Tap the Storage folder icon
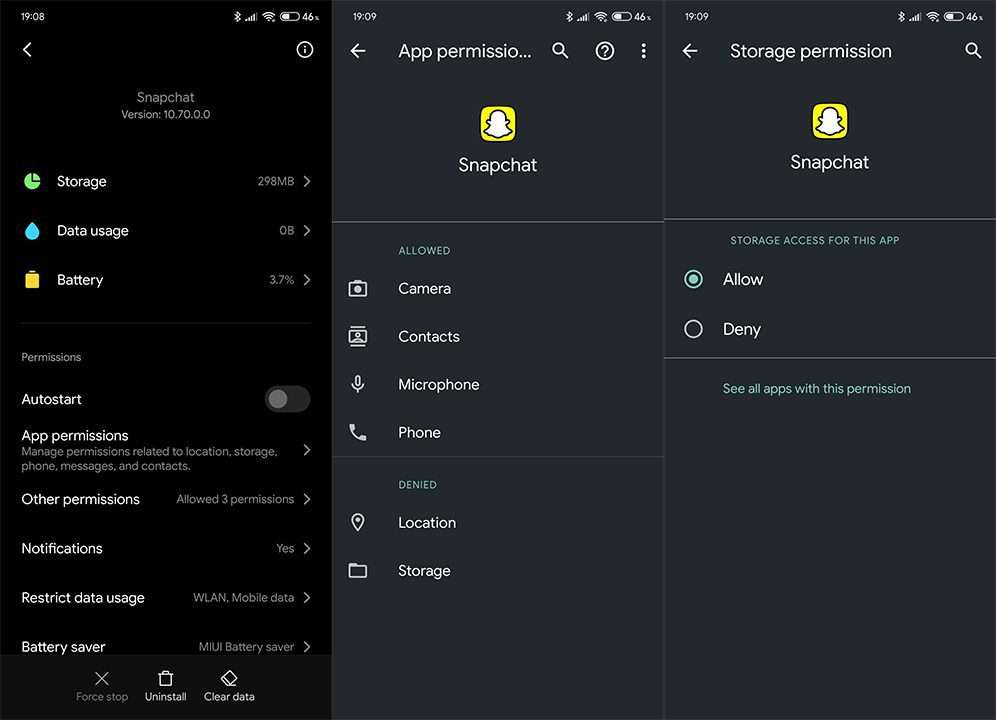996x720 pixels. click(x=358, y=570)
